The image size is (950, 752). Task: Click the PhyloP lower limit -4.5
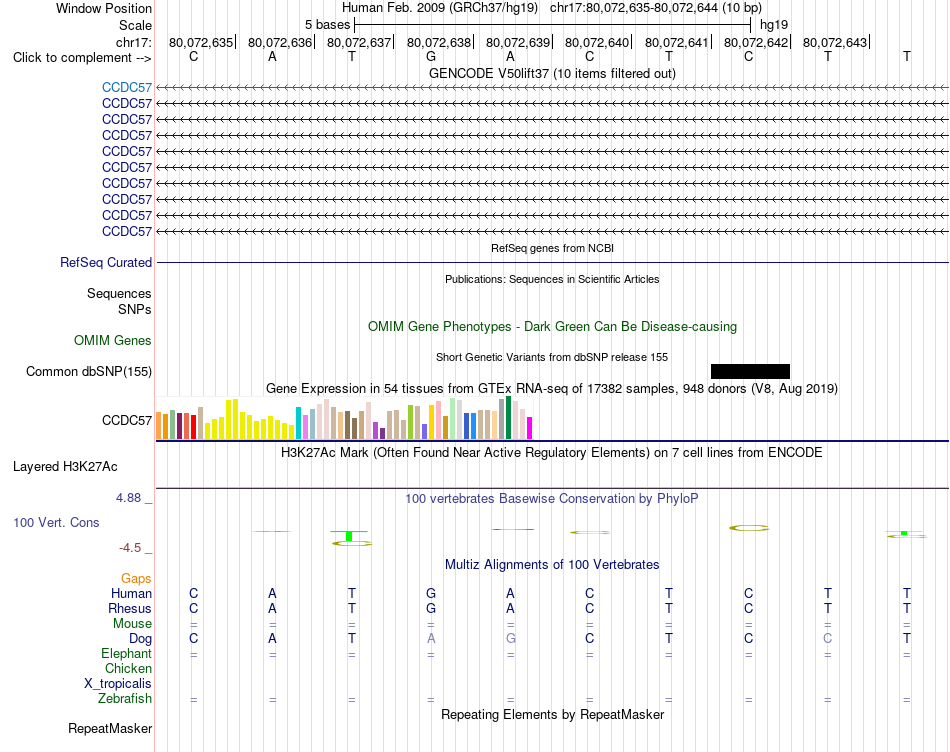[x=130, y=548]
